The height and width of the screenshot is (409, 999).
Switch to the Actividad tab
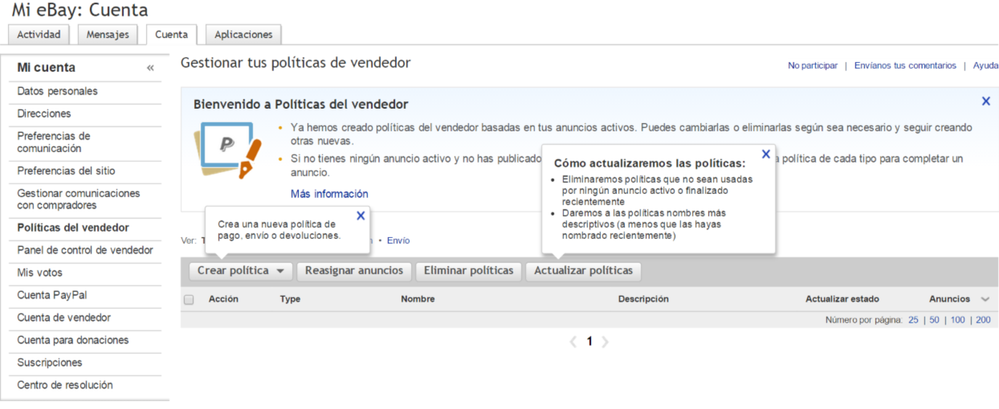coord(39,34)
